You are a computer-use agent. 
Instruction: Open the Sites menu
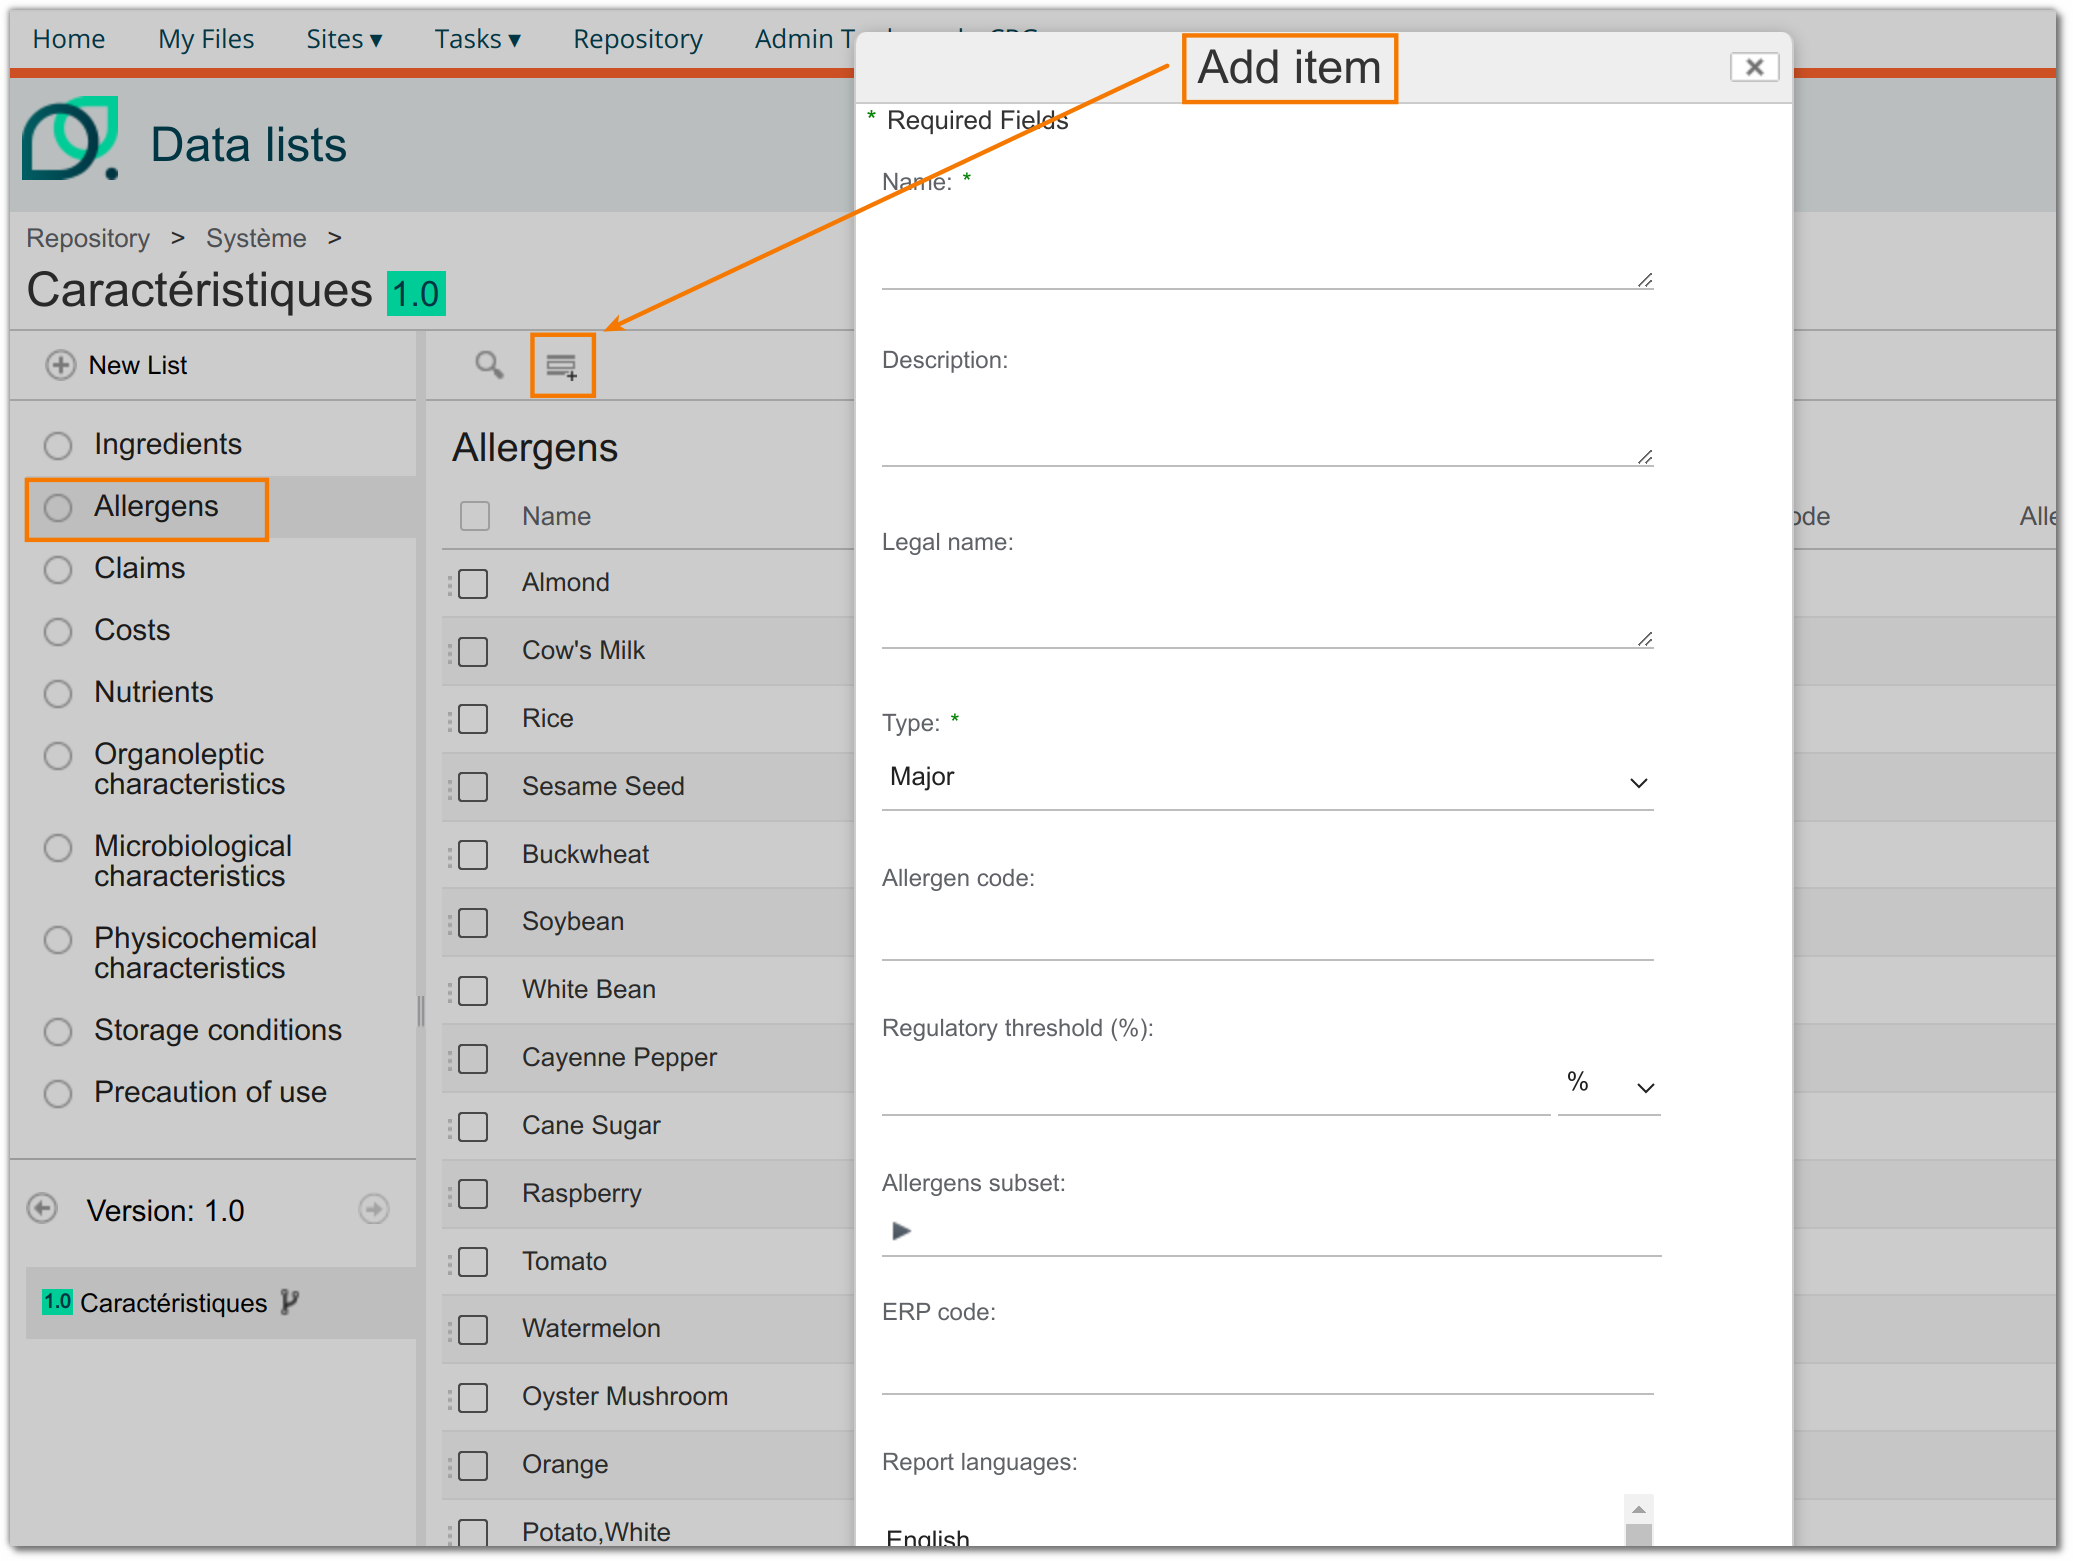(344, 39)
